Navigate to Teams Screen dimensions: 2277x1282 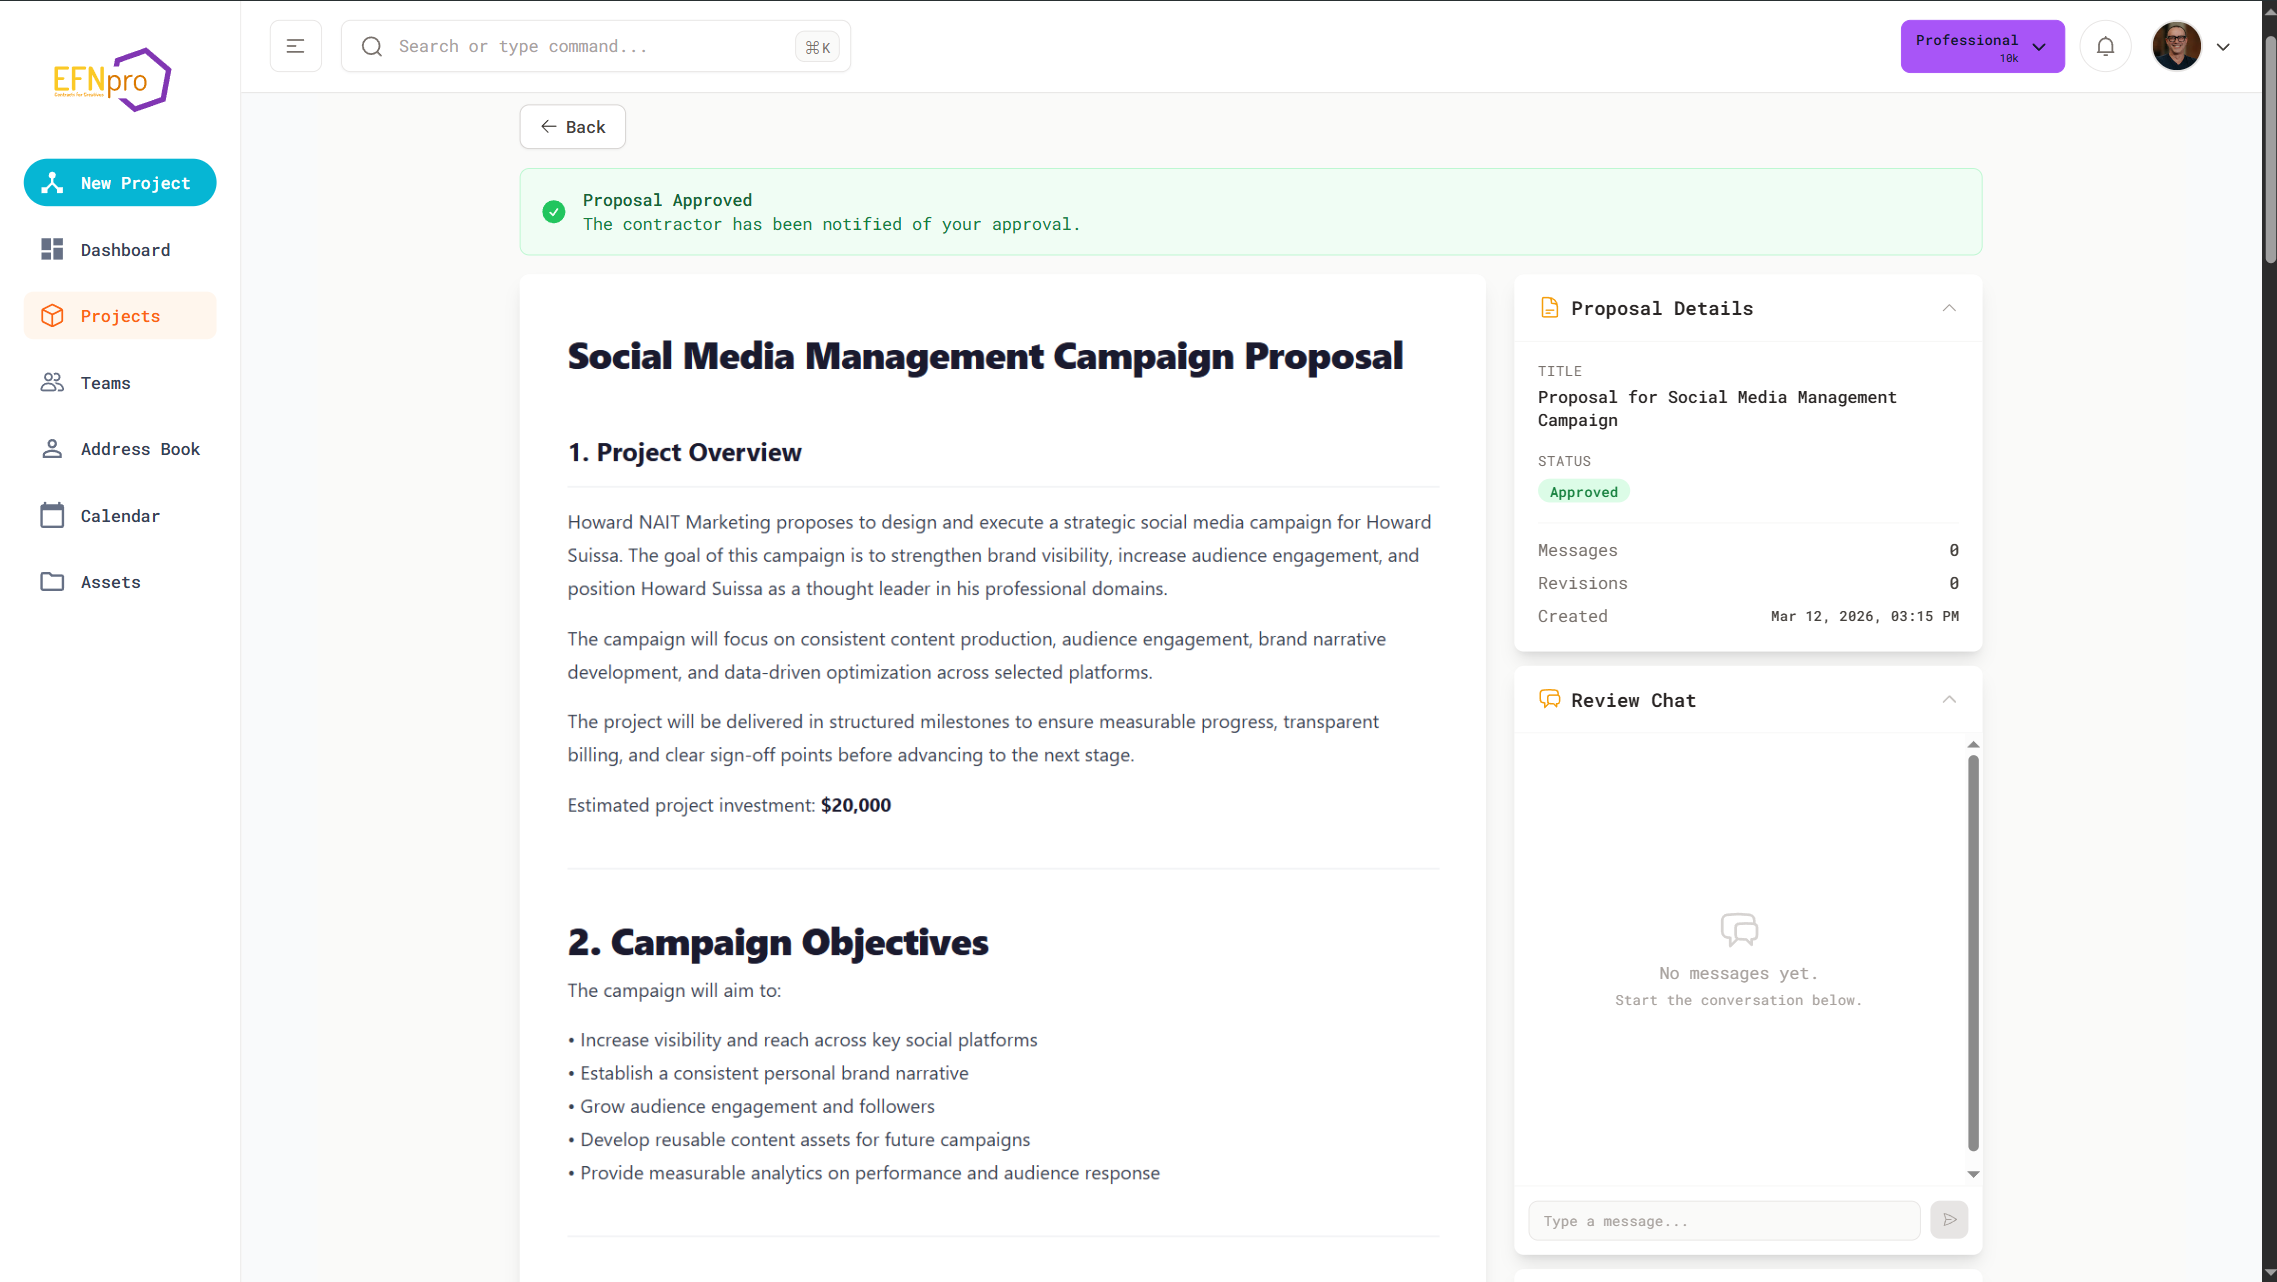tap(120, 383)
